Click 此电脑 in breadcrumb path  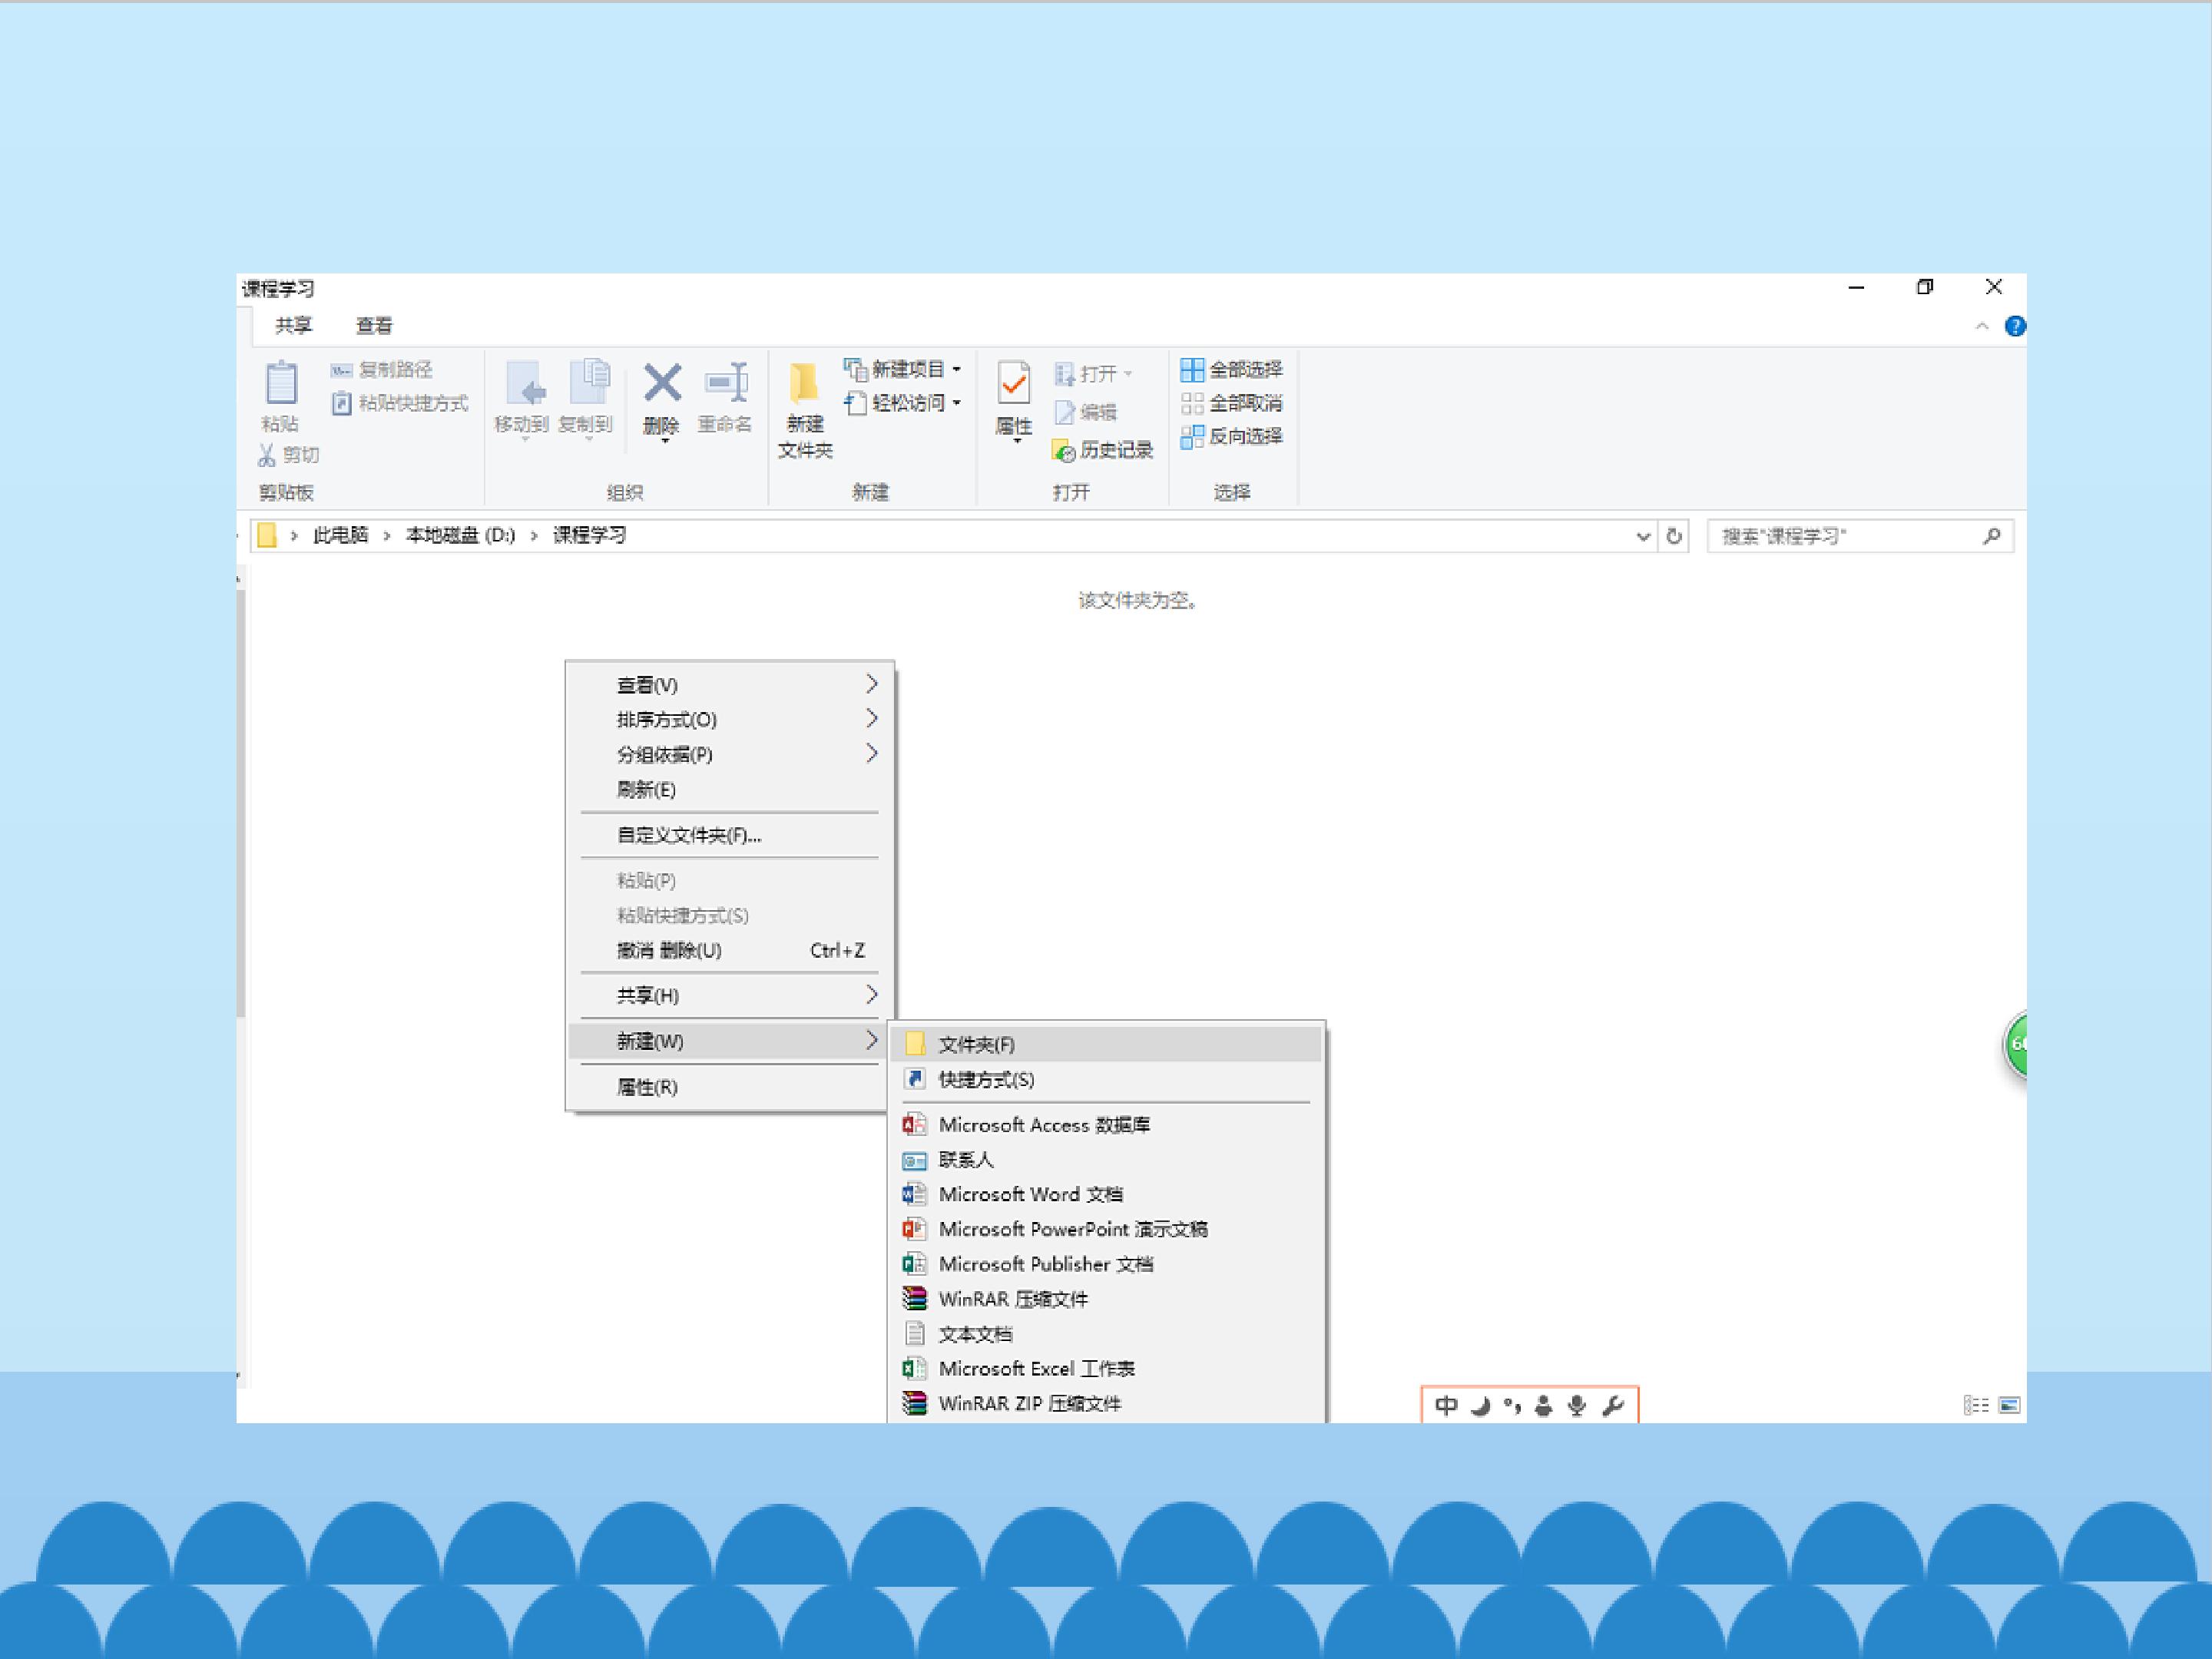click(x=340, y=536)
